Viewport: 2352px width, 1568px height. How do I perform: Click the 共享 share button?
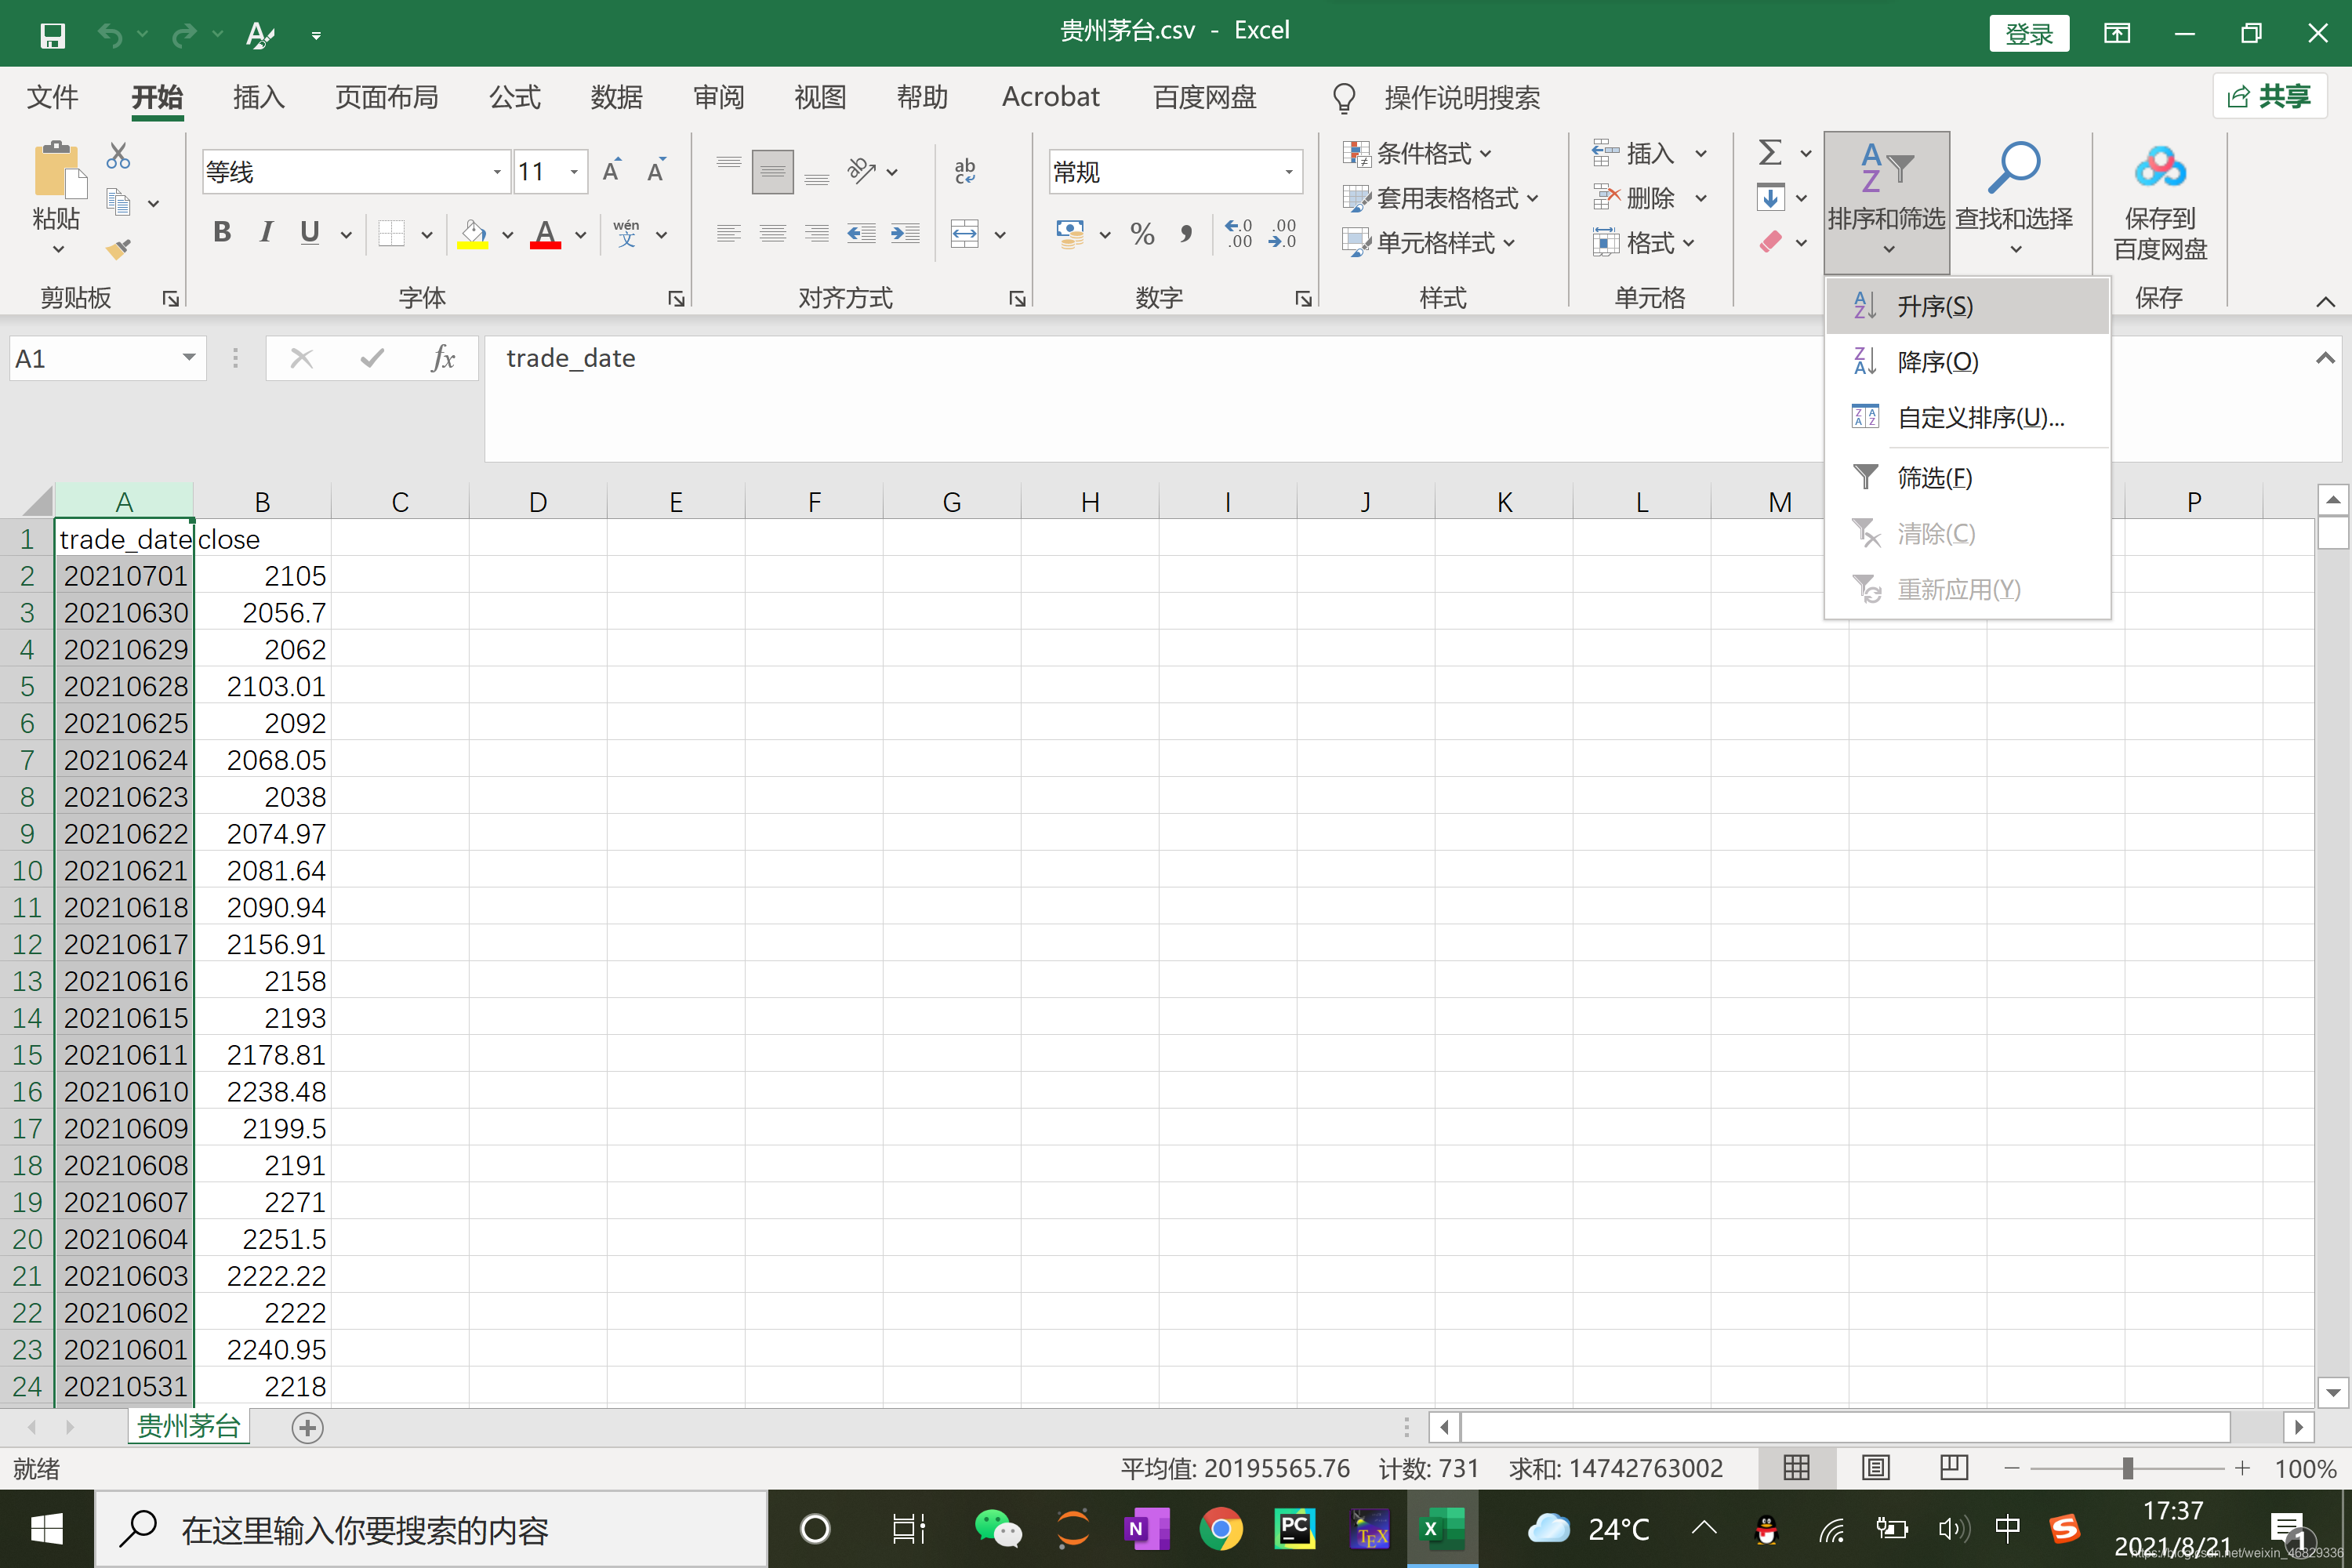pos(2270,97)
